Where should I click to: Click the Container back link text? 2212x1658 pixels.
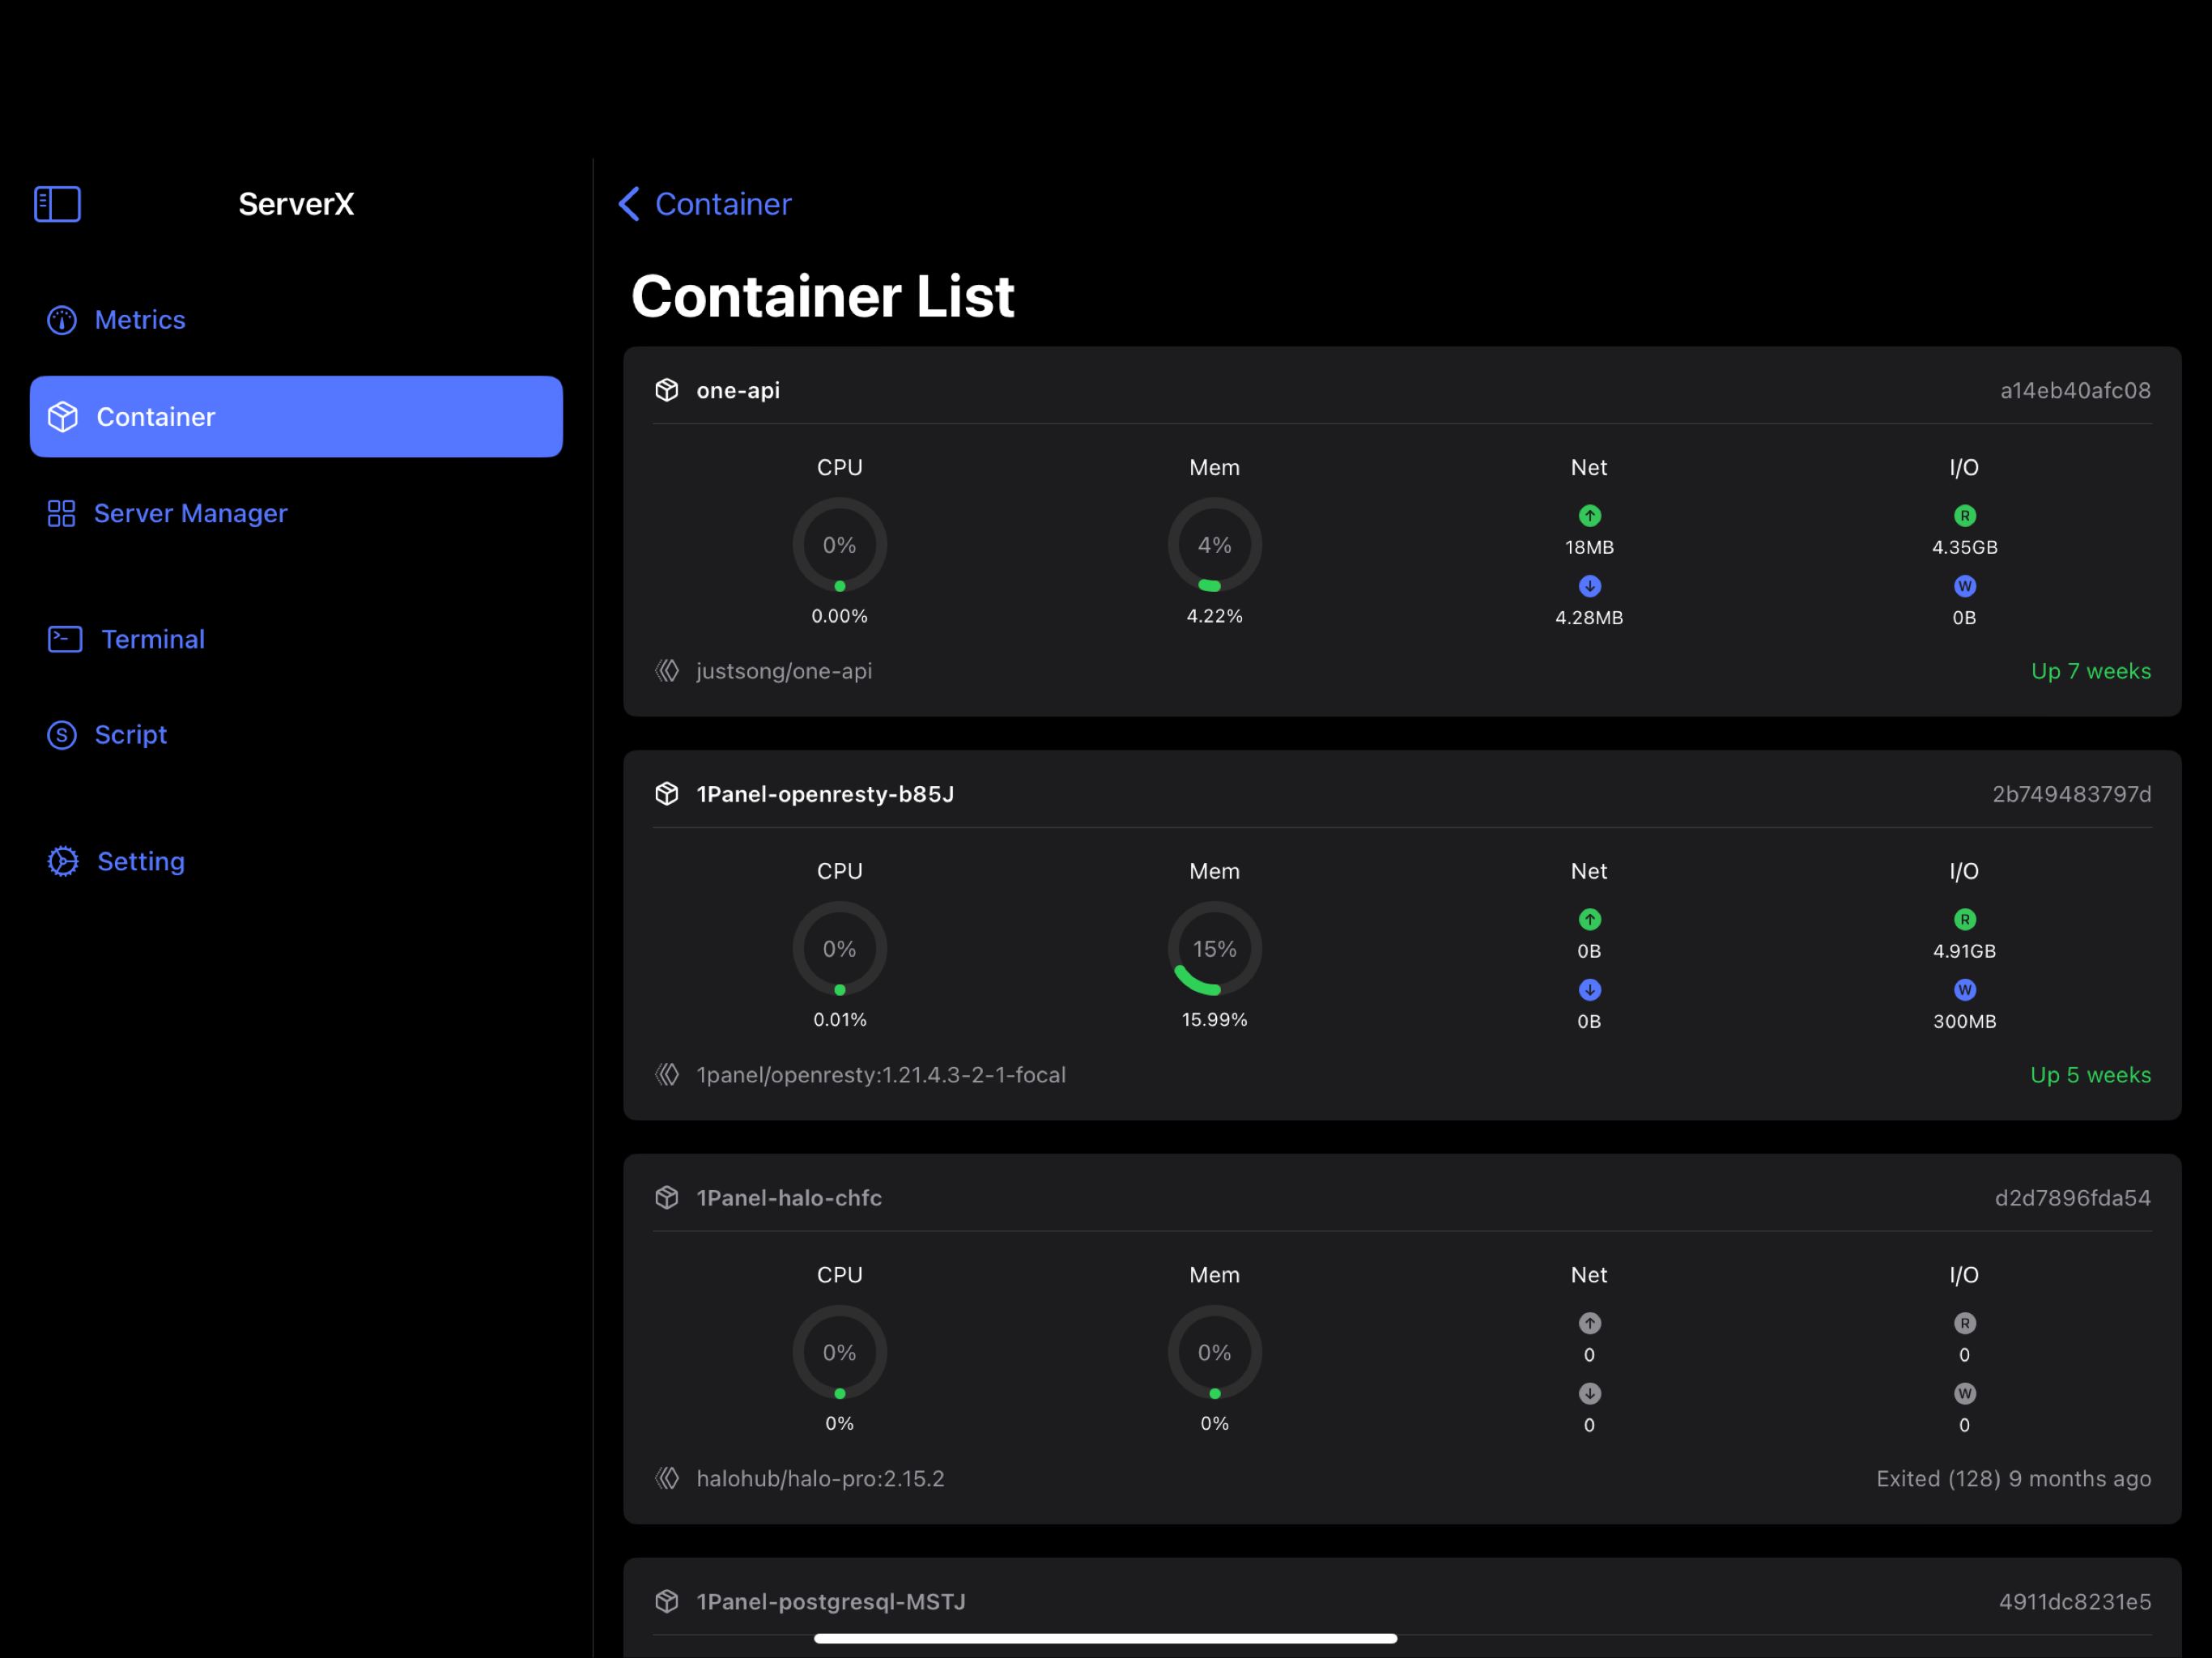[723, 204]
